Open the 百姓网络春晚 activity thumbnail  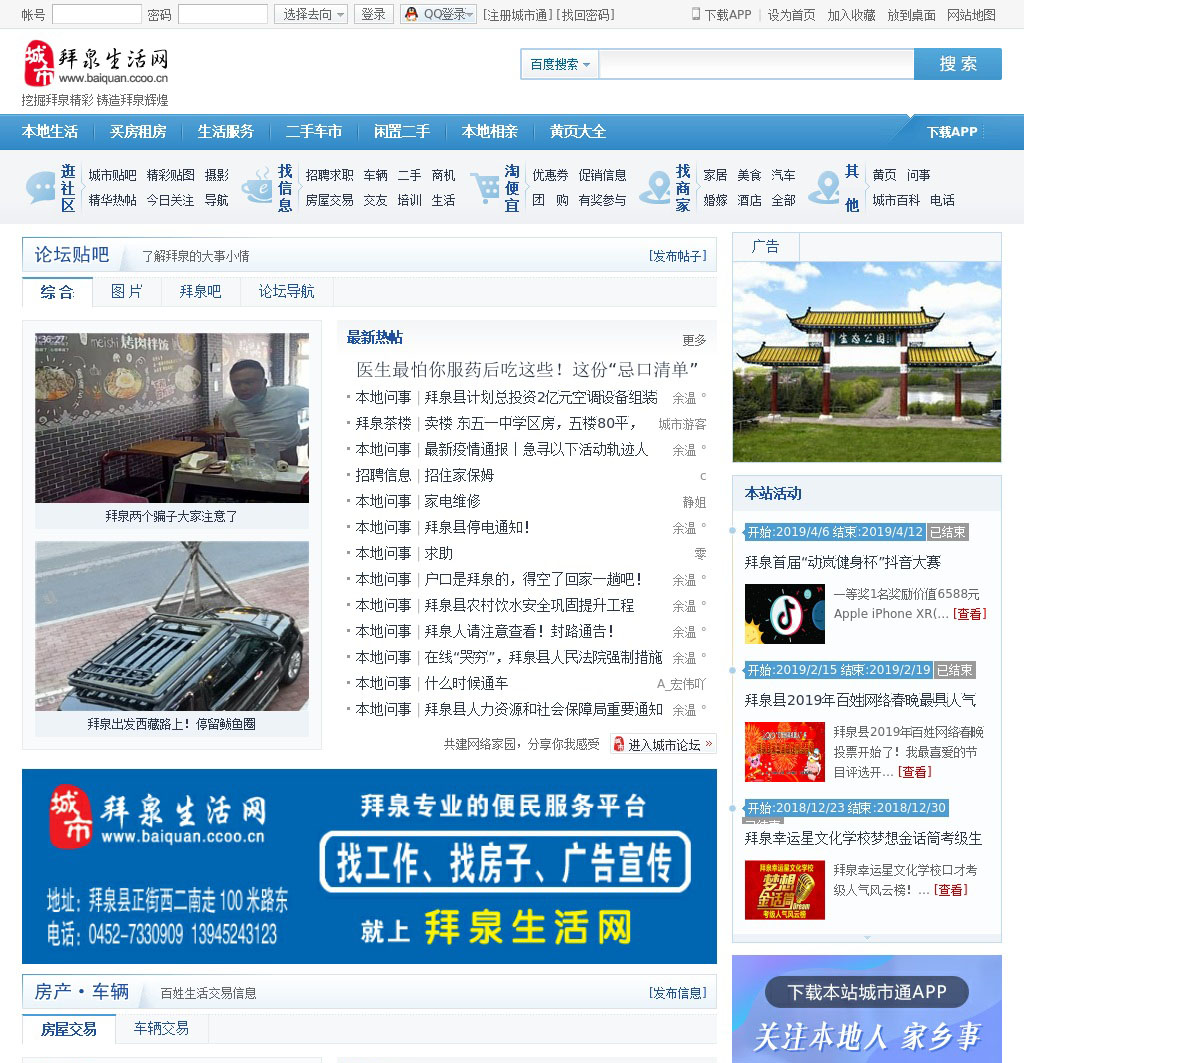coord(785,752)
